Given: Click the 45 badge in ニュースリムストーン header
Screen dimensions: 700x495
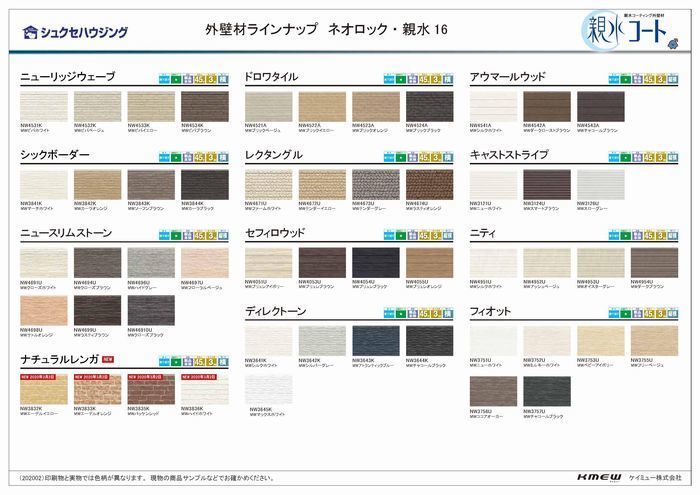Looking at the screenshot, I should [199, 235].
